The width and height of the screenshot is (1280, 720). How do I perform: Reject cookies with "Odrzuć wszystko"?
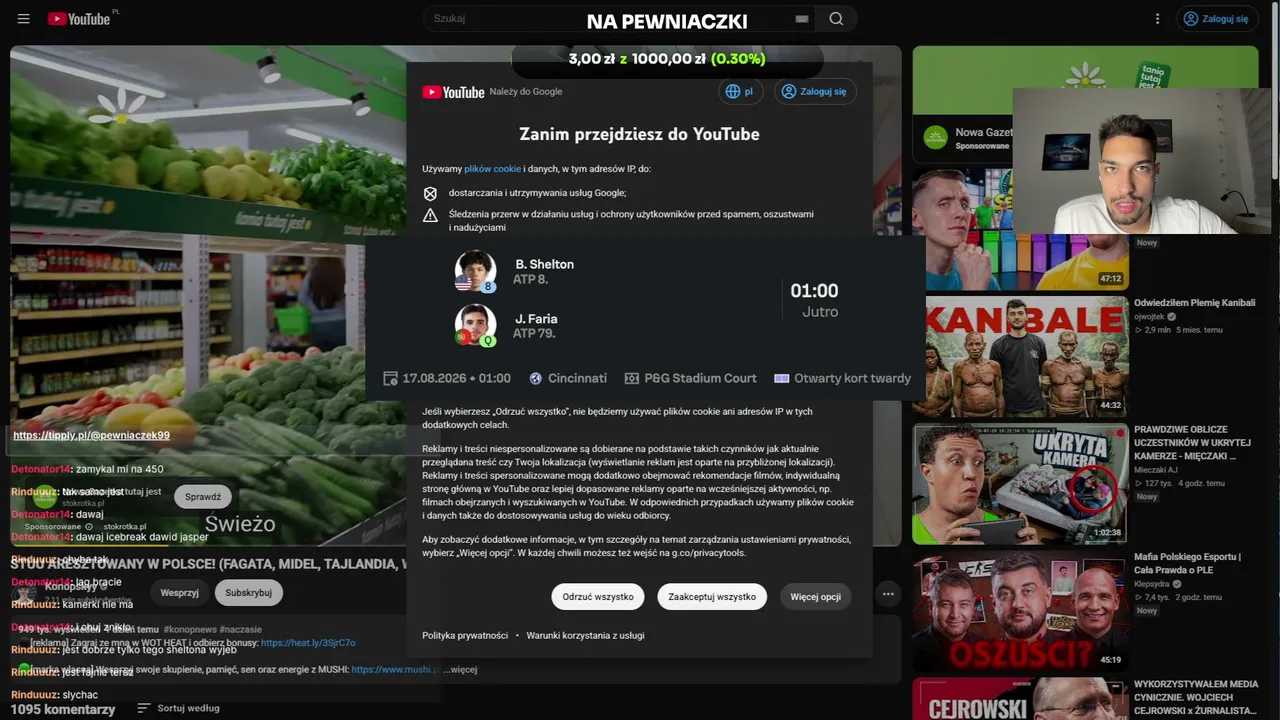click(x=598, y=597)
